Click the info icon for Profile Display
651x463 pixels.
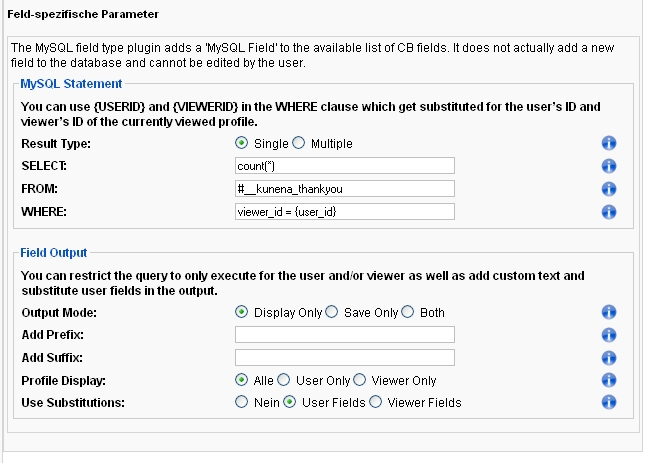coord(609,380)
